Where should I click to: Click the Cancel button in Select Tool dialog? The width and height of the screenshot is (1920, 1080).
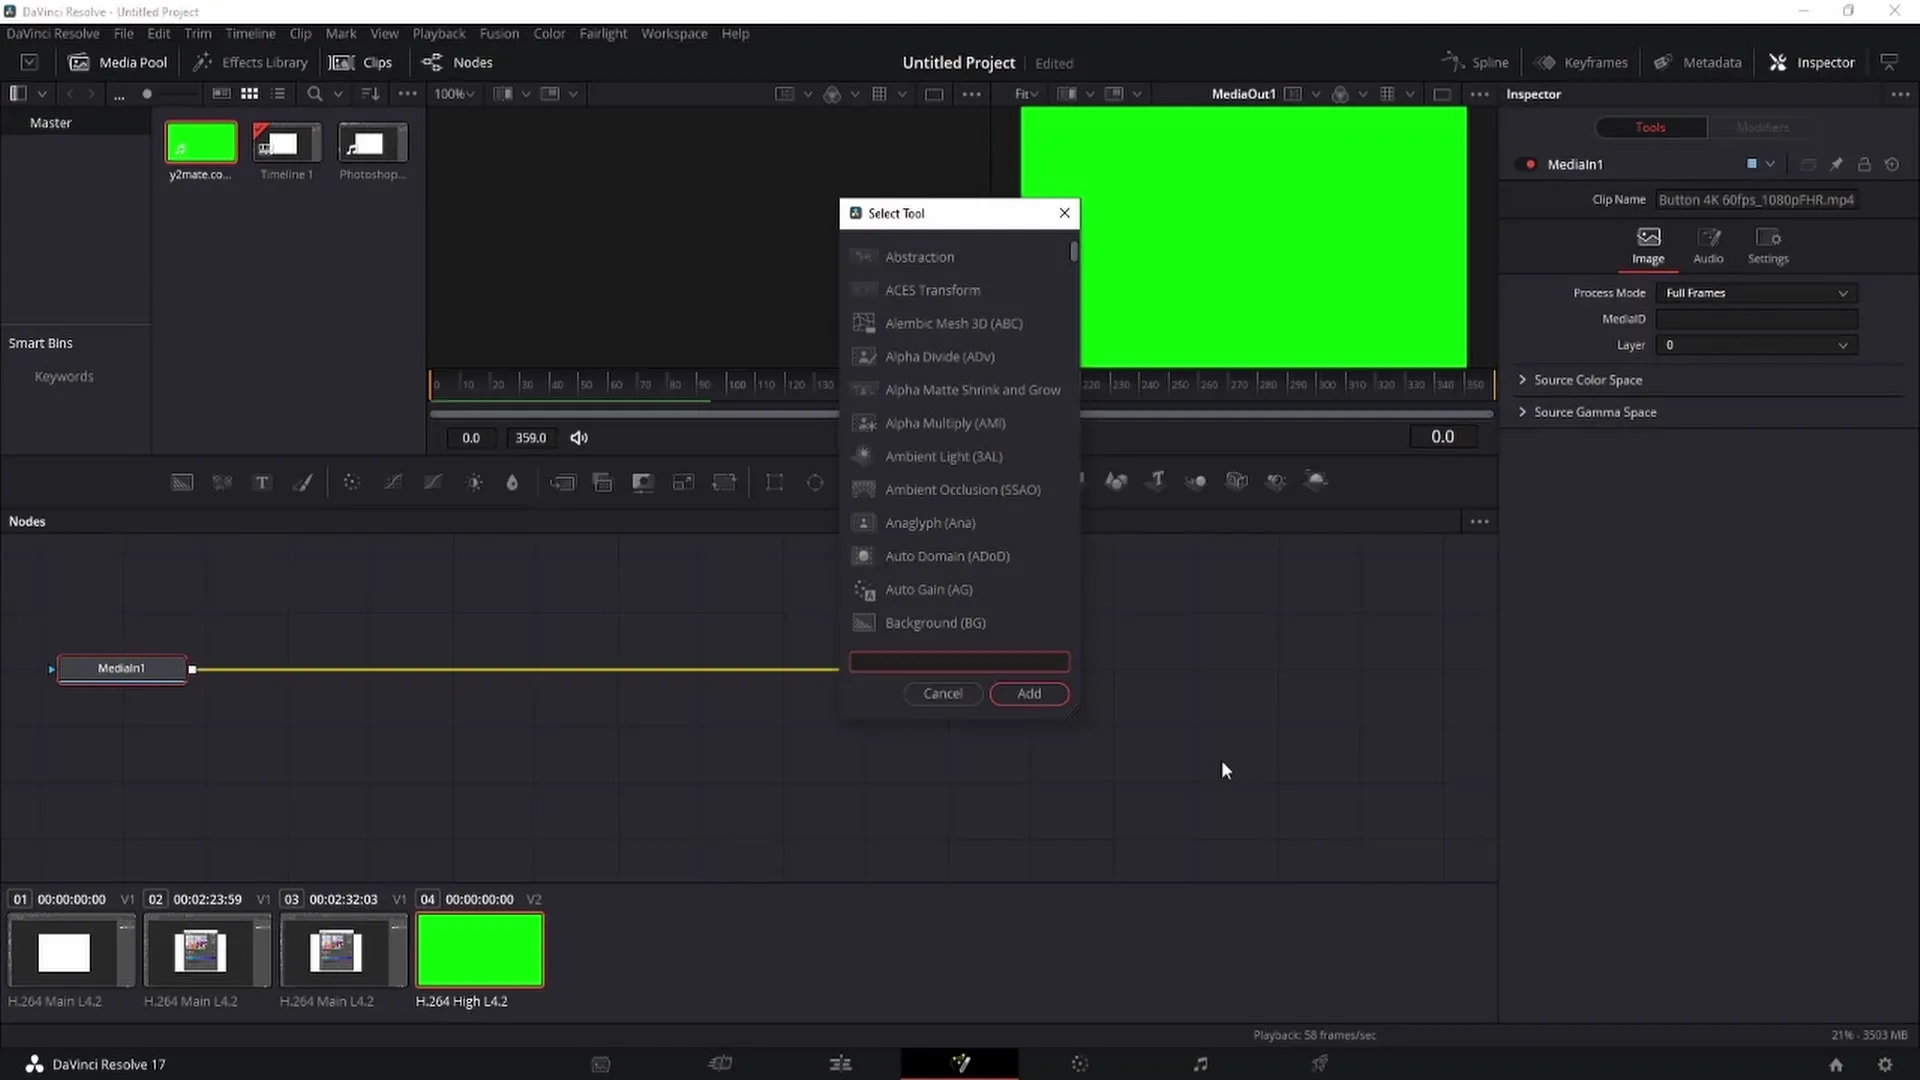click(943, 692)
